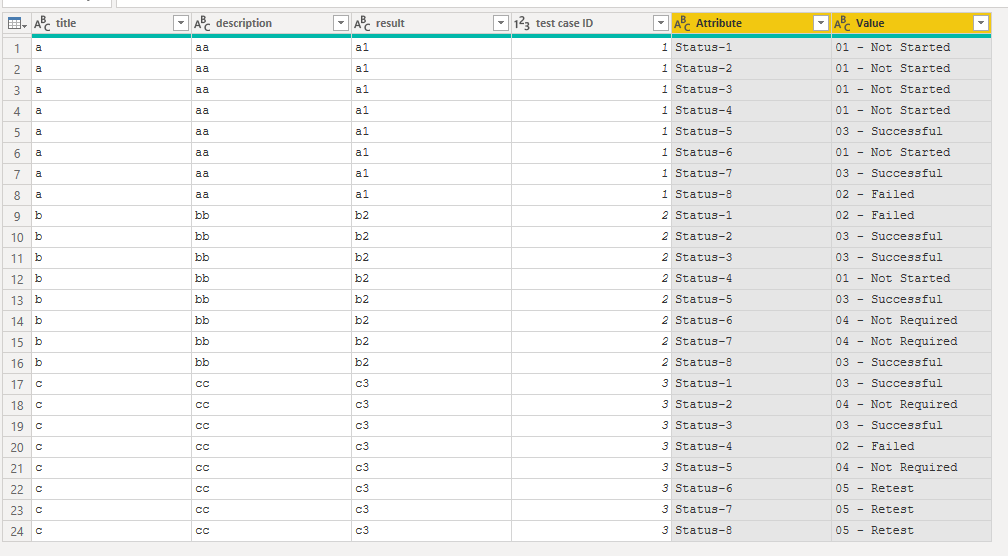Screen dimensions: 1008x556
Task: Select row number 20
Action: click(x=17, y=447)
